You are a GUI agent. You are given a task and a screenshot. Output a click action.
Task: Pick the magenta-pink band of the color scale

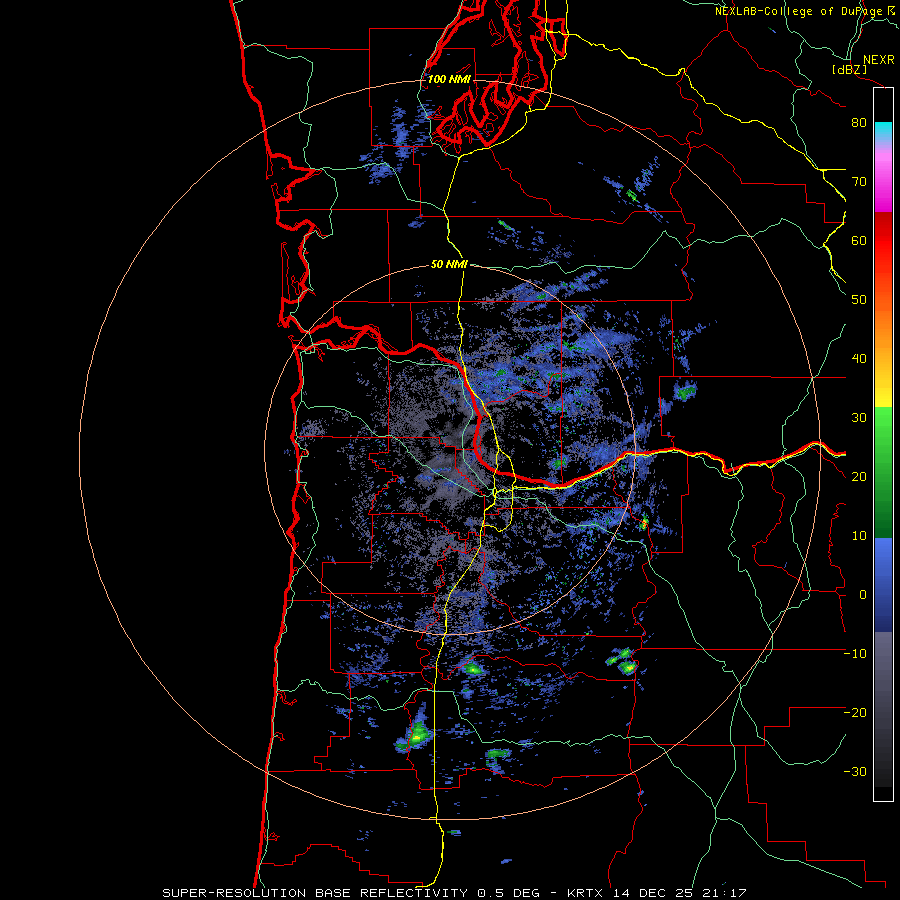tap(883, 178)
